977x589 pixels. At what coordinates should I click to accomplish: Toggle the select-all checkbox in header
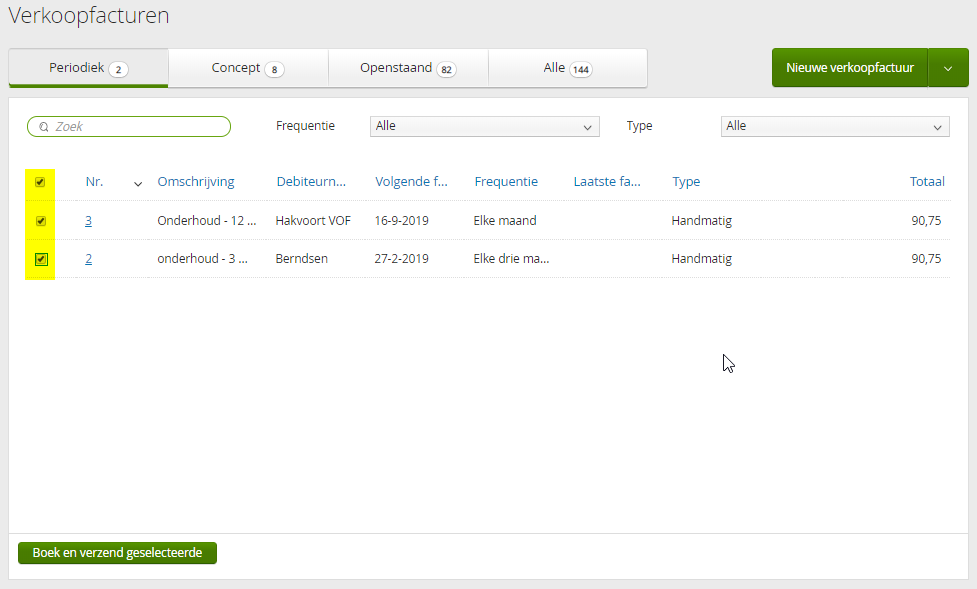click(40, 182)
